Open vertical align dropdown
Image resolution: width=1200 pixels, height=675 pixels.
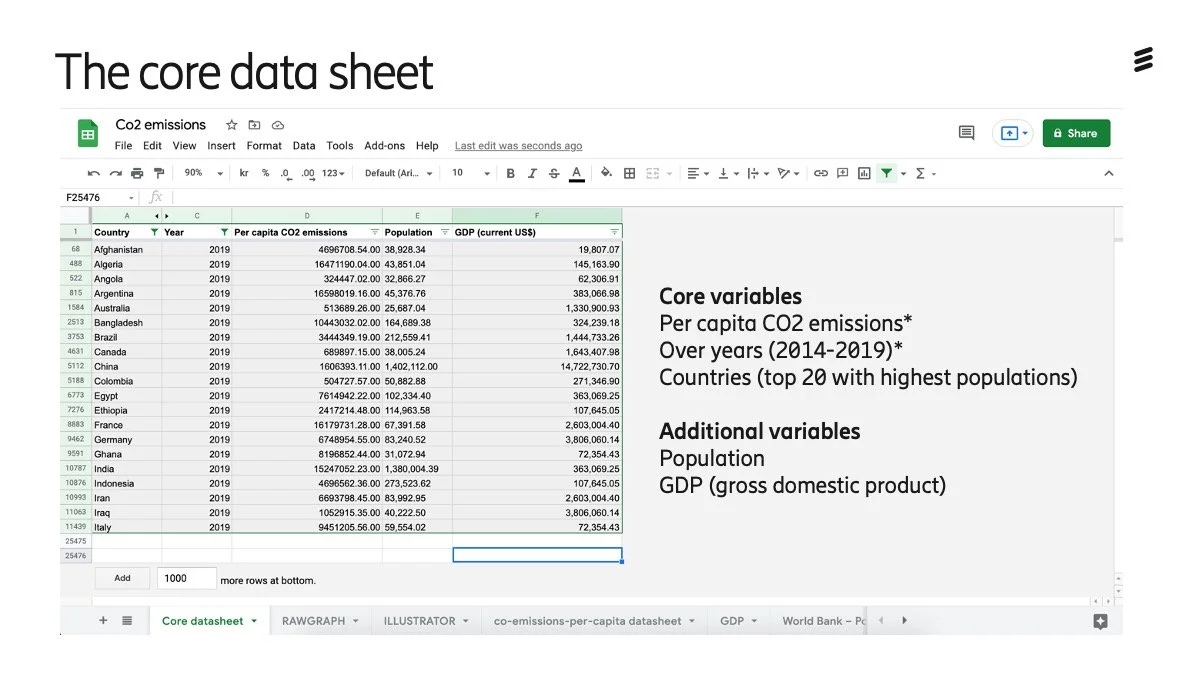[727, 173]
